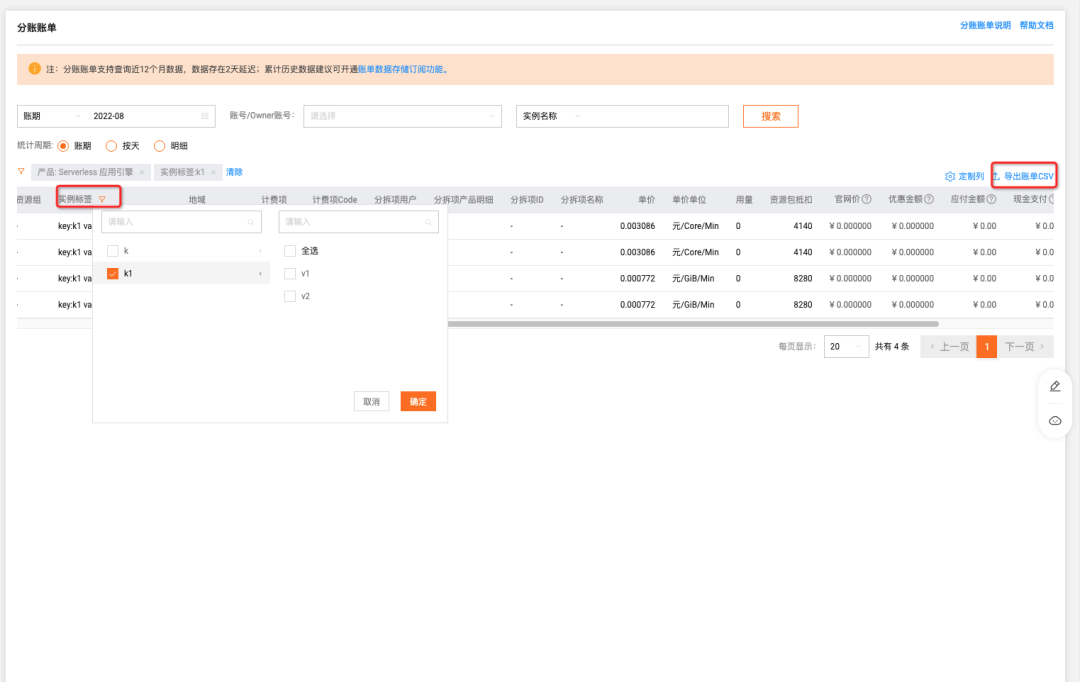
Task: Open 账号/Owner账号 select dropdown
Action: tap(402, 116)
